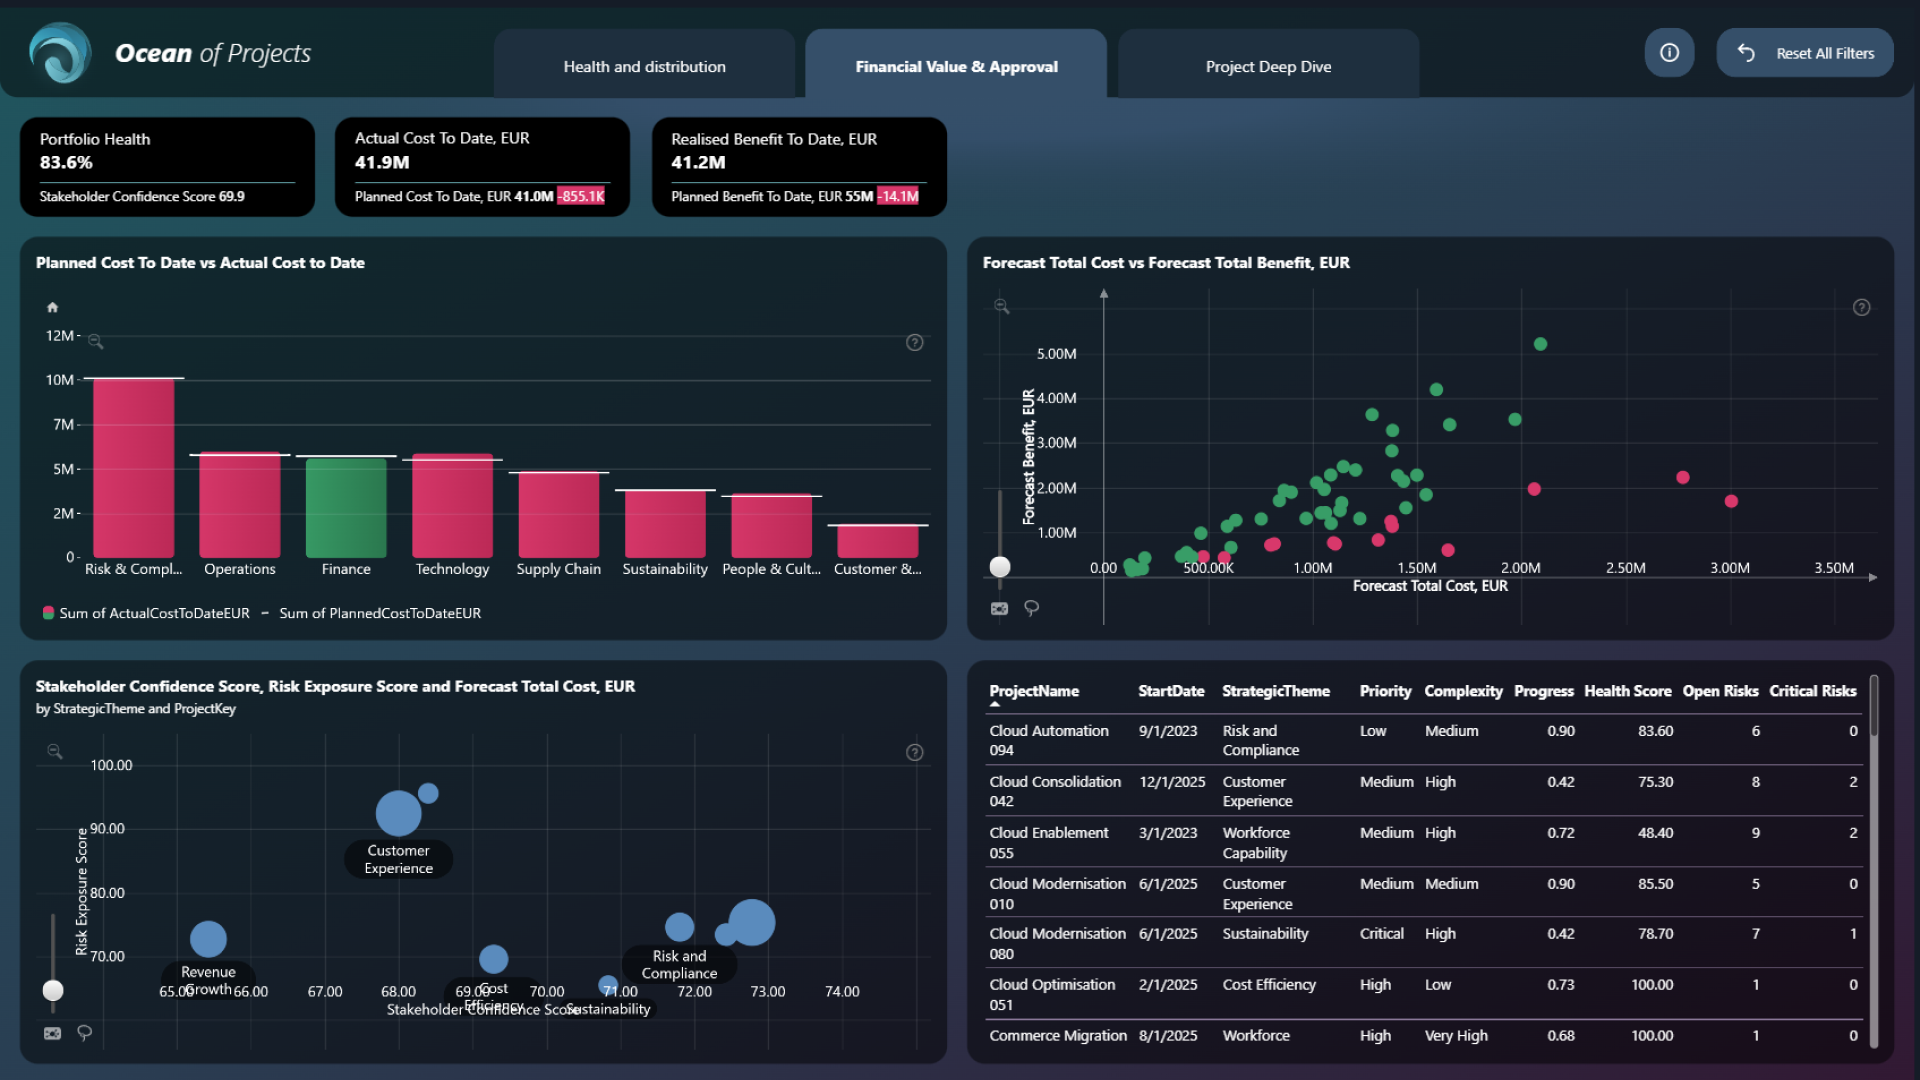Click lasso select icon under Forecast scatter
1920x1080 pixels.
coord(1031,608)
